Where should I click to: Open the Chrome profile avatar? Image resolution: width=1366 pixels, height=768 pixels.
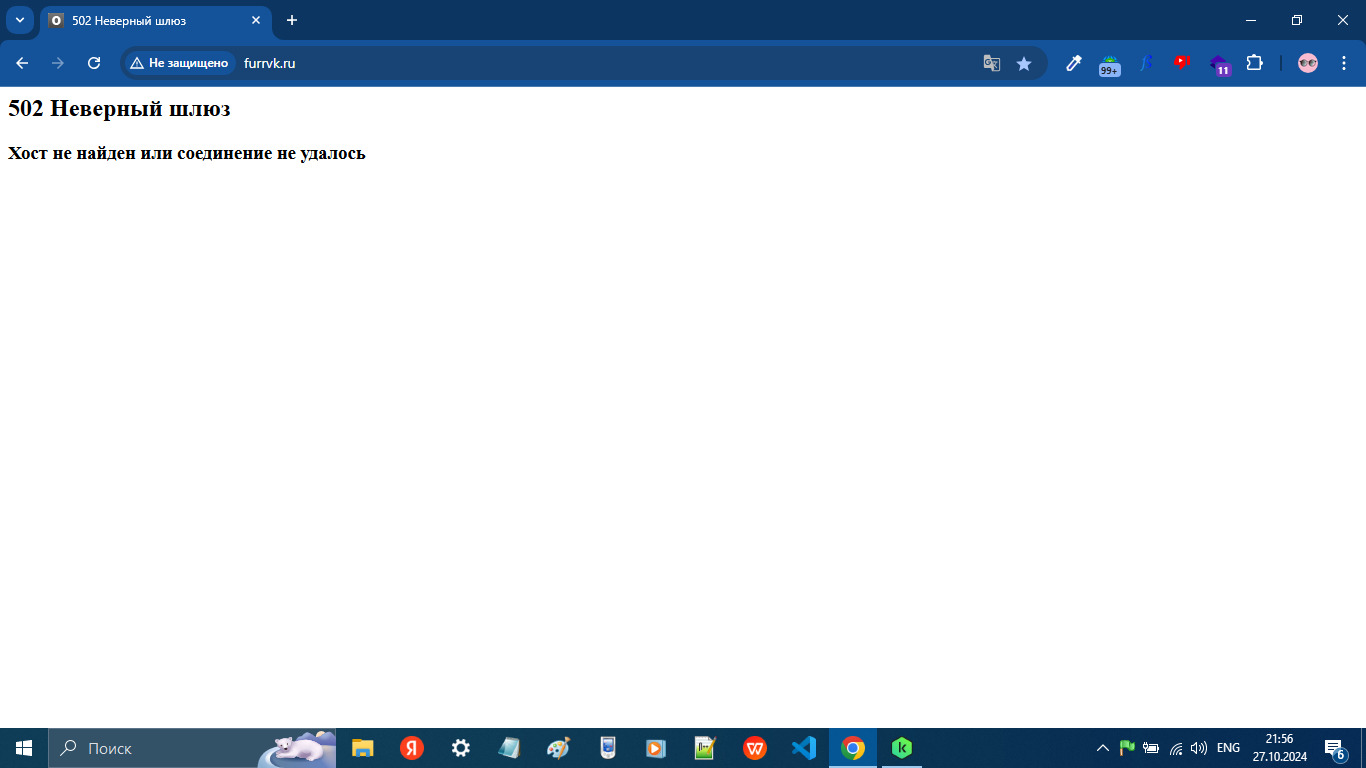click(x=1308, y=63)
